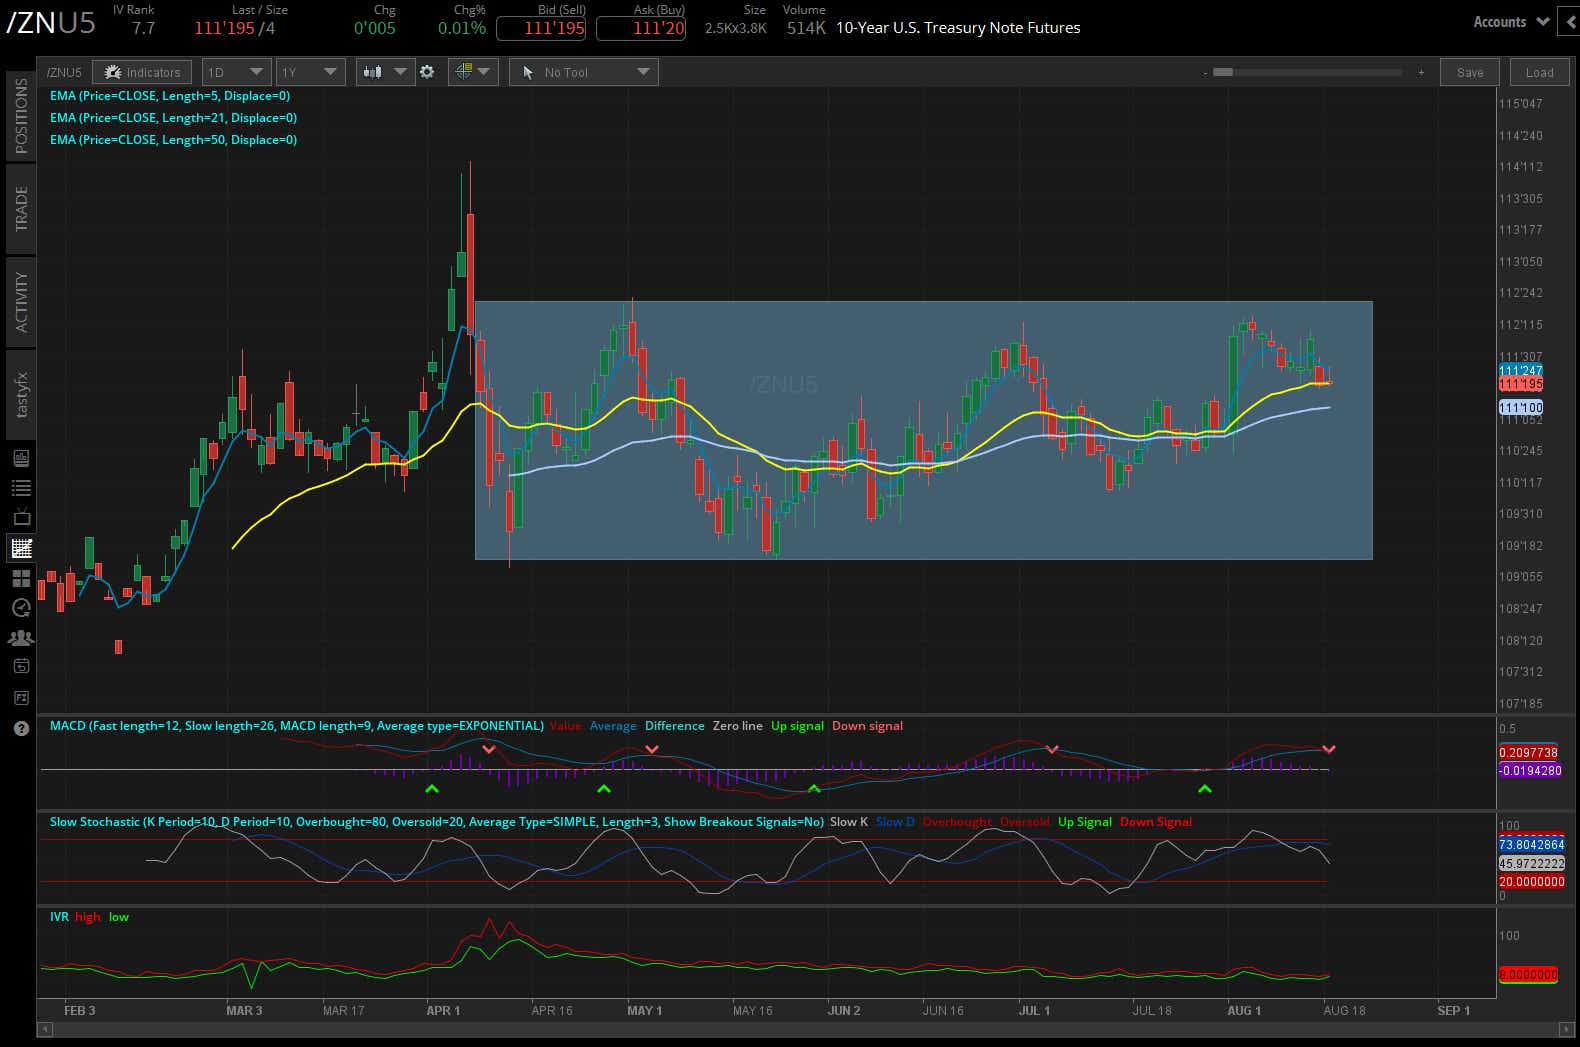The image size is (1580, 1047).
Task: Open the news feed sidebar icon
Action: pyautogui.click(x=21, y=458)
